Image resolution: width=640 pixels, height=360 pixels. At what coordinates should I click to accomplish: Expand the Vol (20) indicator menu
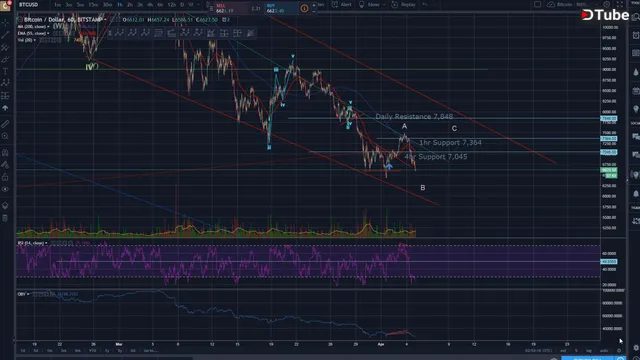(x=35, y=40)
